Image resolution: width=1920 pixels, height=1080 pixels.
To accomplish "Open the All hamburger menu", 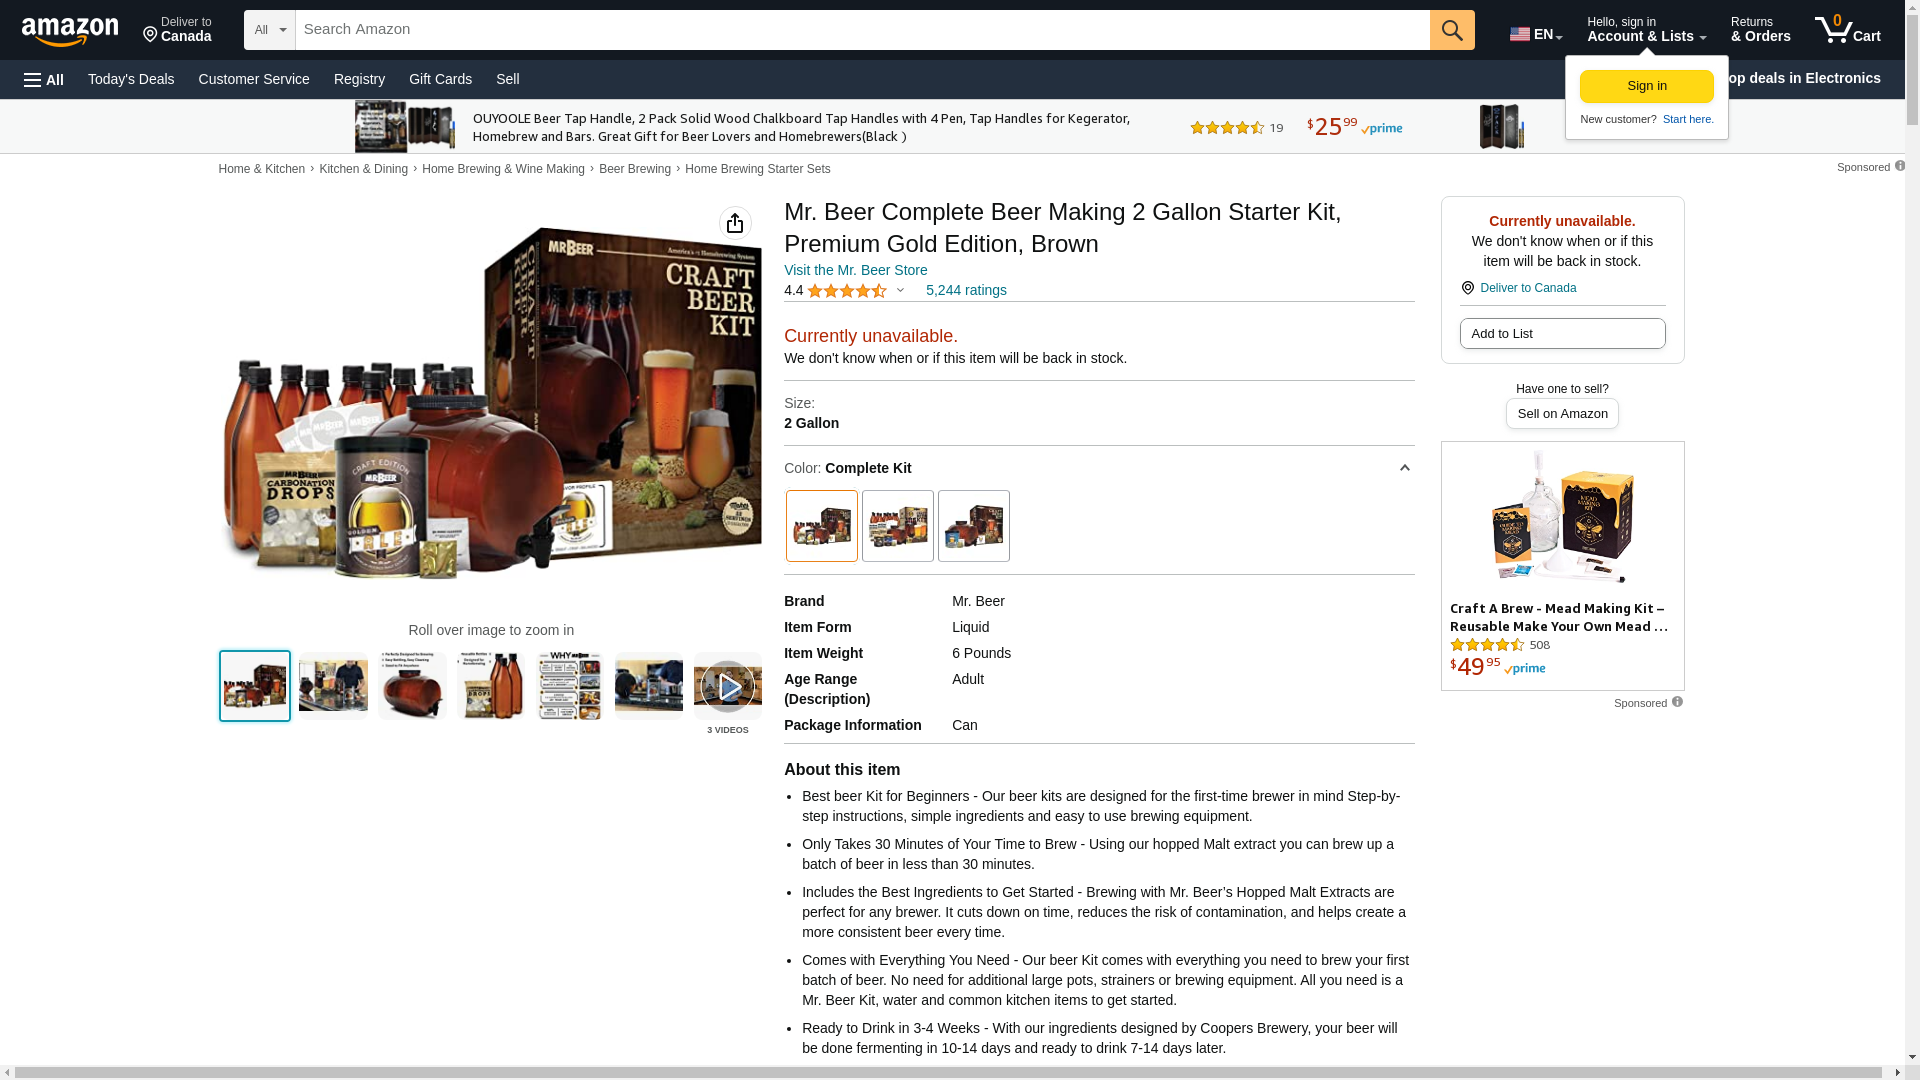I will (44, 80).
